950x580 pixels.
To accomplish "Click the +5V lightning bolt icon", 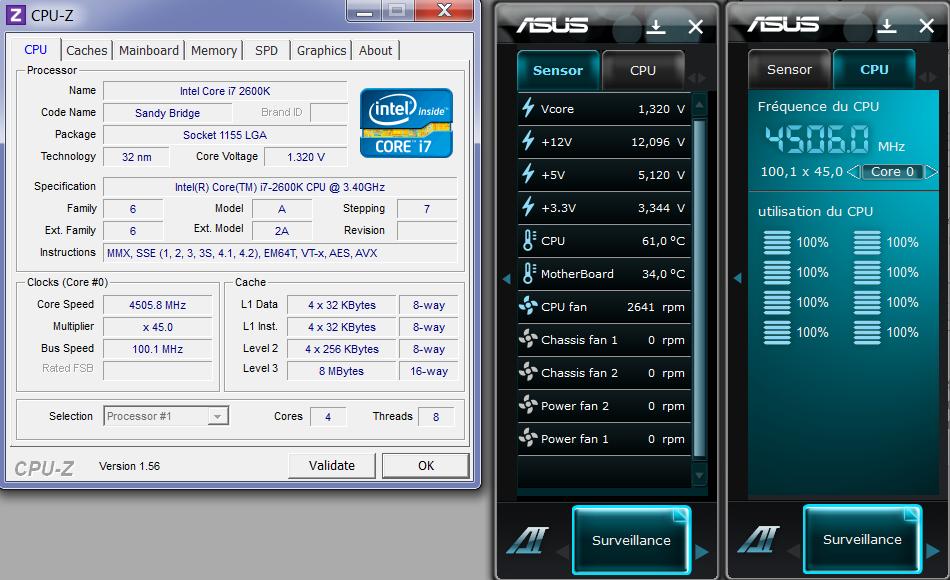I will [528, 175].
